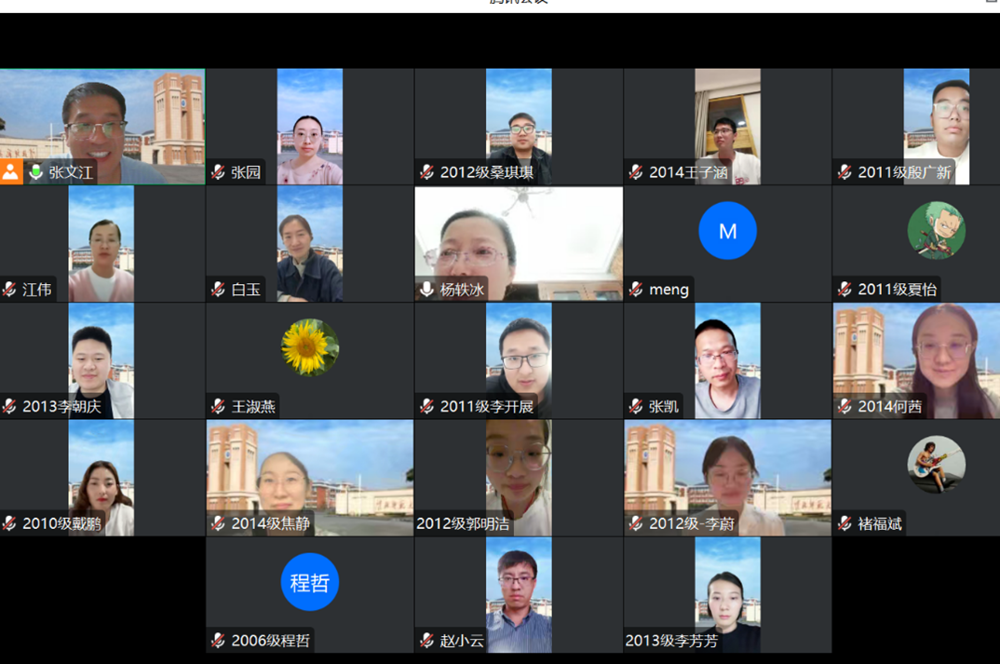Click the muted mic icon for 2006级程哲
This screenshot has width=1000, height=664.
[218, 640]
